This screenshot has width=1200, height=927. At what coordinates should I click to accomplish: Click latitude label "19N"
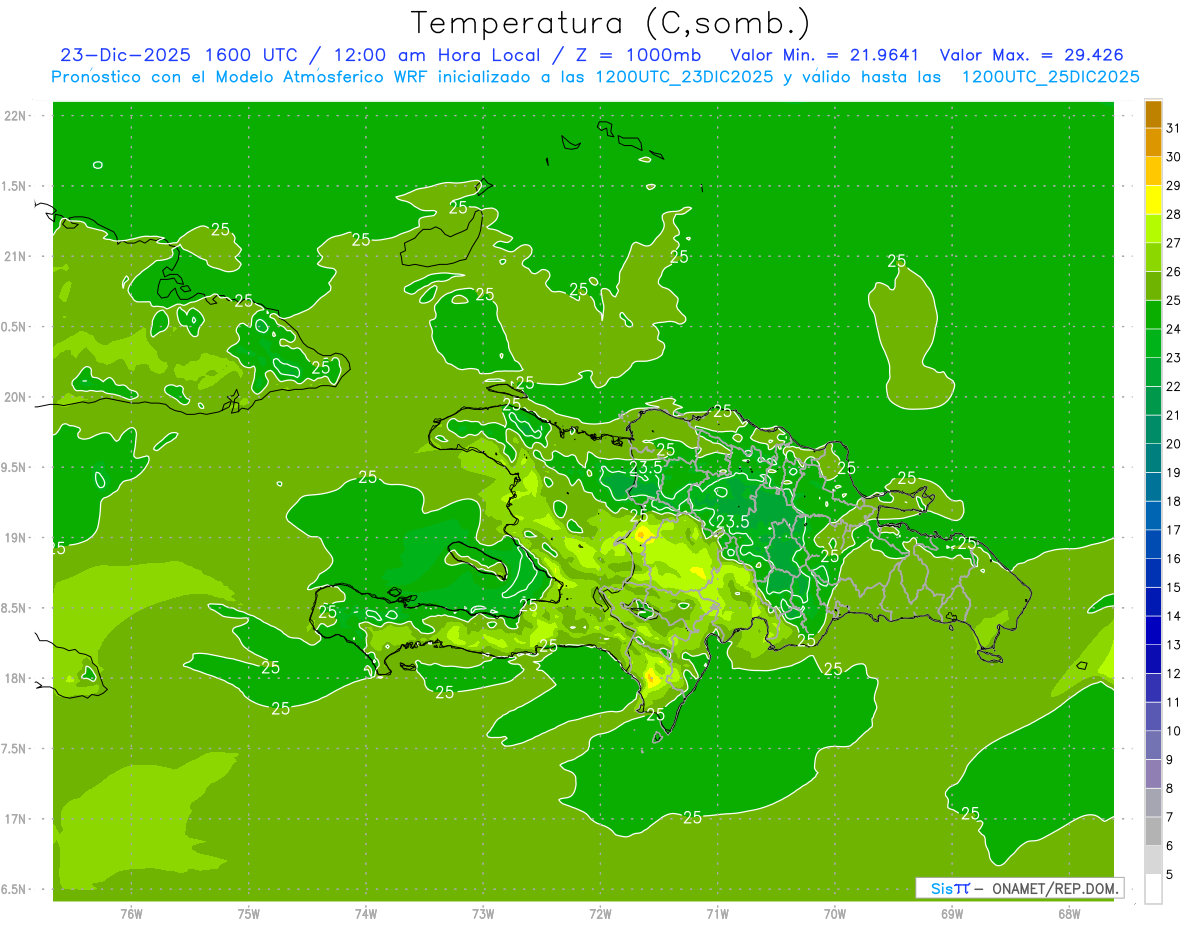(x=15, y=537)
